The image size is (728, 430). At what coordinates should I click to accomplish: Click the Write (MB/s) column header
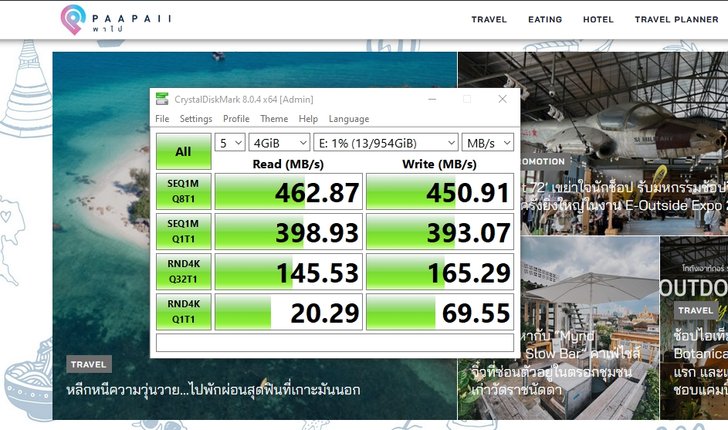tap(439, 164)
